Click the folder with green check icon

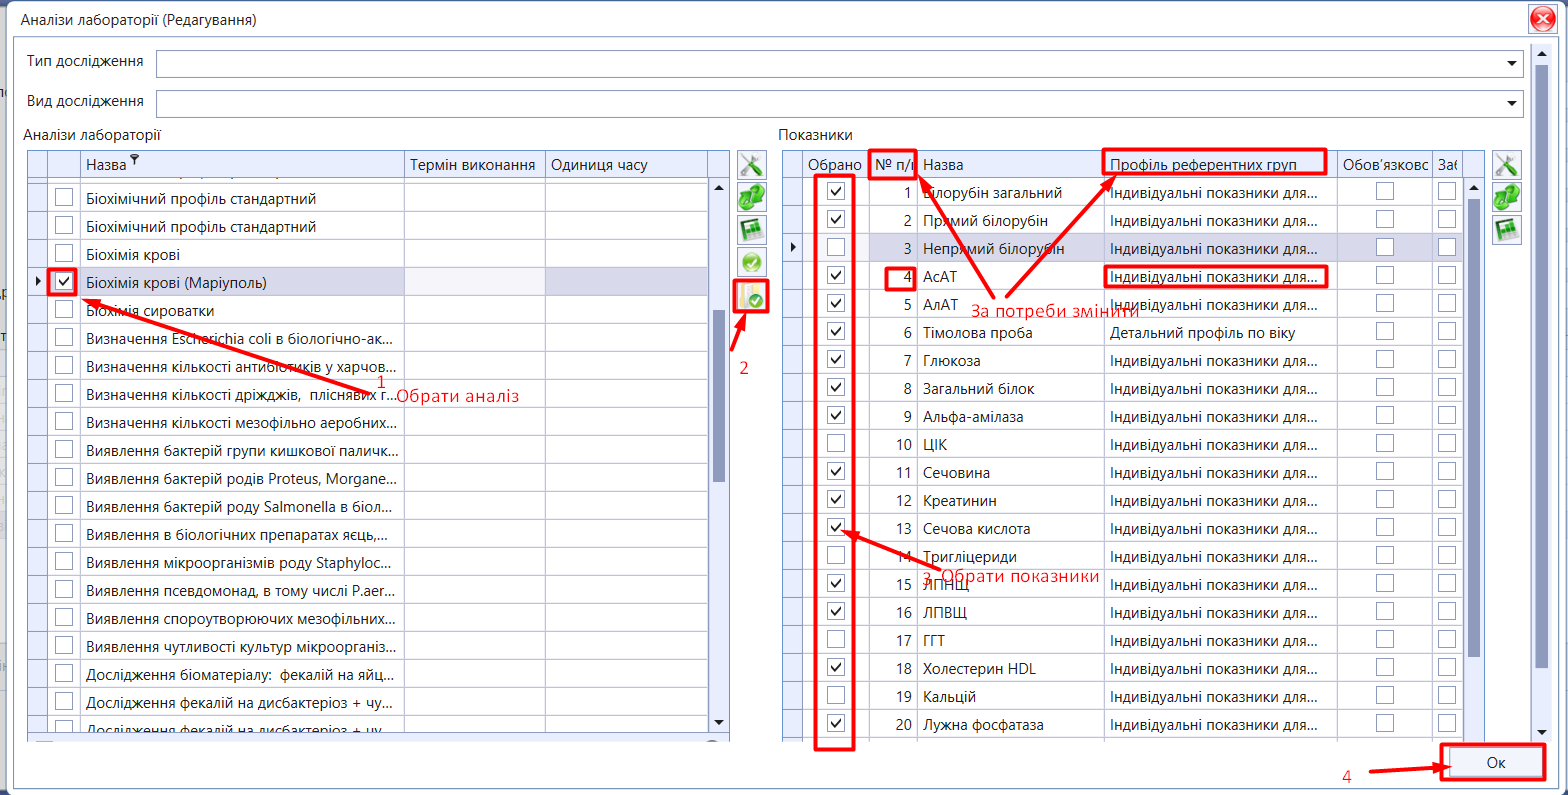point(751,295)
